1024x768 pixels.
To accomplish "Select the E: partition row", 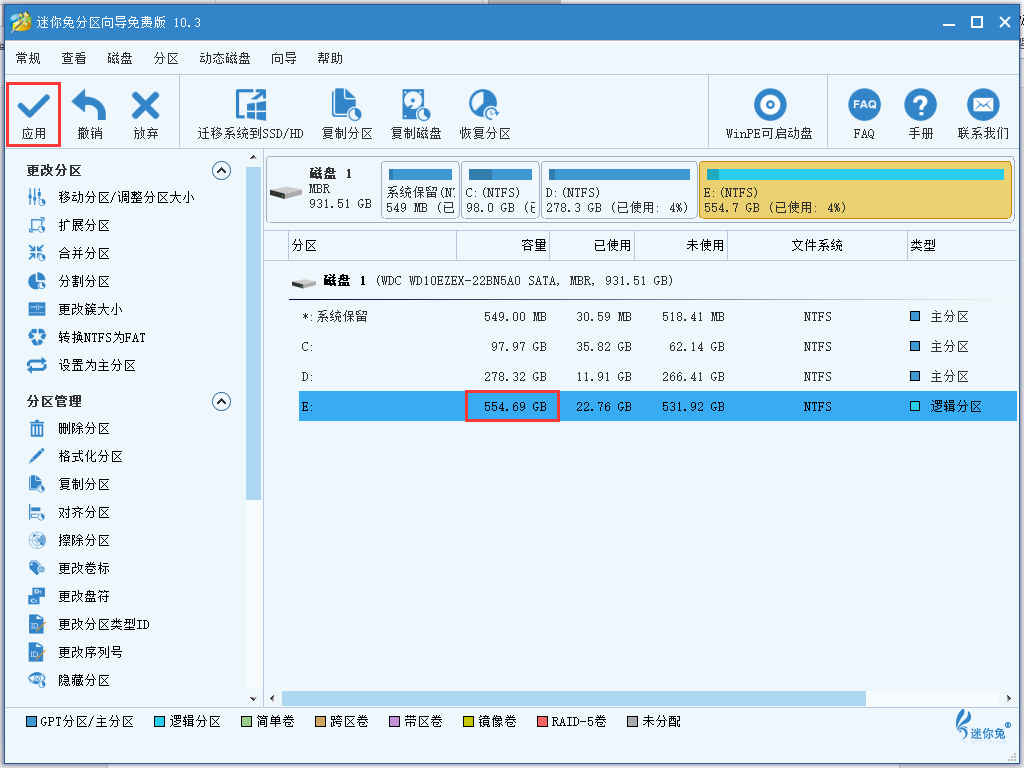I will pyautogui.click(x=658, y=406).
